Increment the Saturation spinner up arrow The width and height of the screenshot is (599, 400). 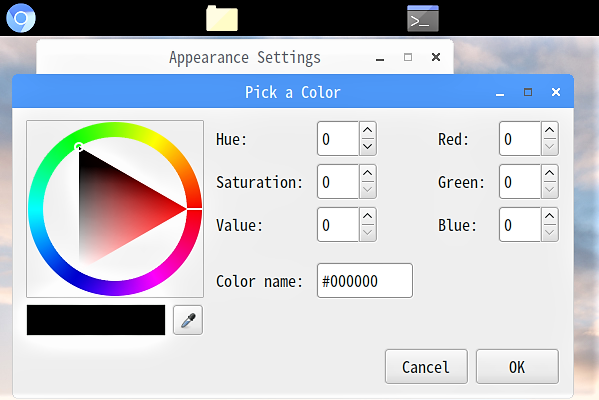(367, 173)
